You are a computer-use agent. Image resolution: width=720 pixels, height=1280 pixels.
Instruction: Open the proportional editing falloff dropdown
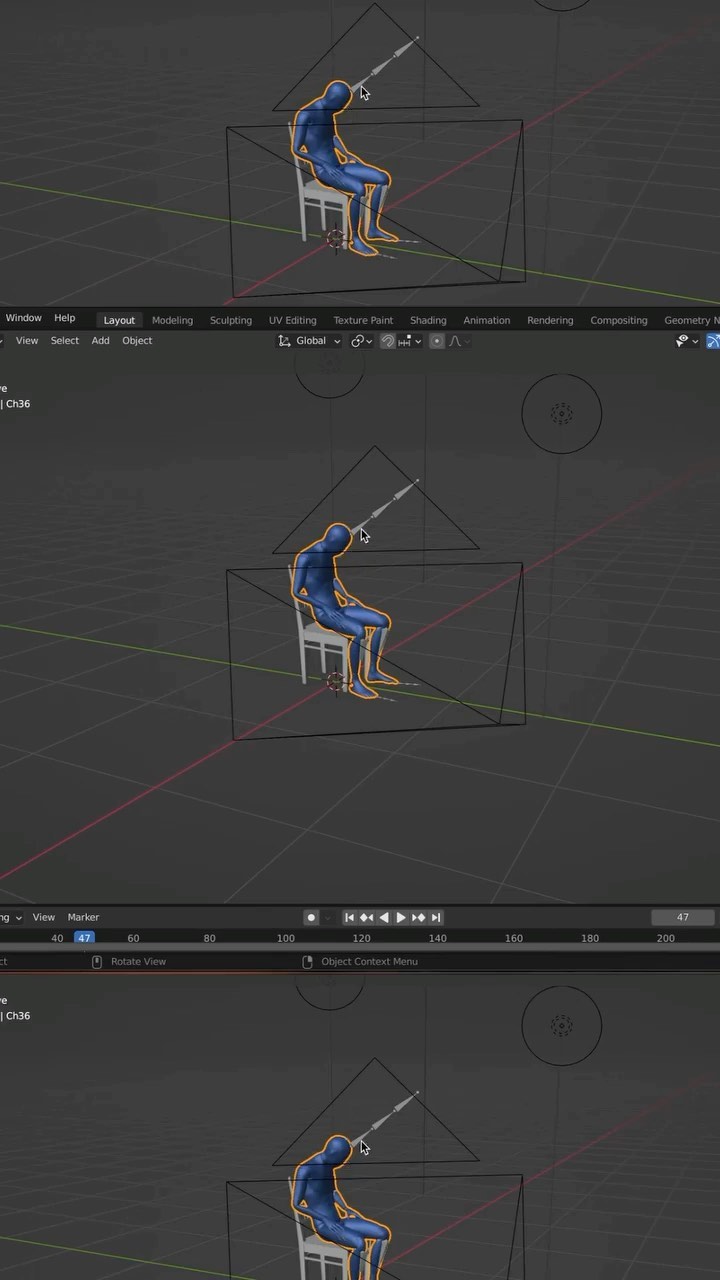coord(457,341)
